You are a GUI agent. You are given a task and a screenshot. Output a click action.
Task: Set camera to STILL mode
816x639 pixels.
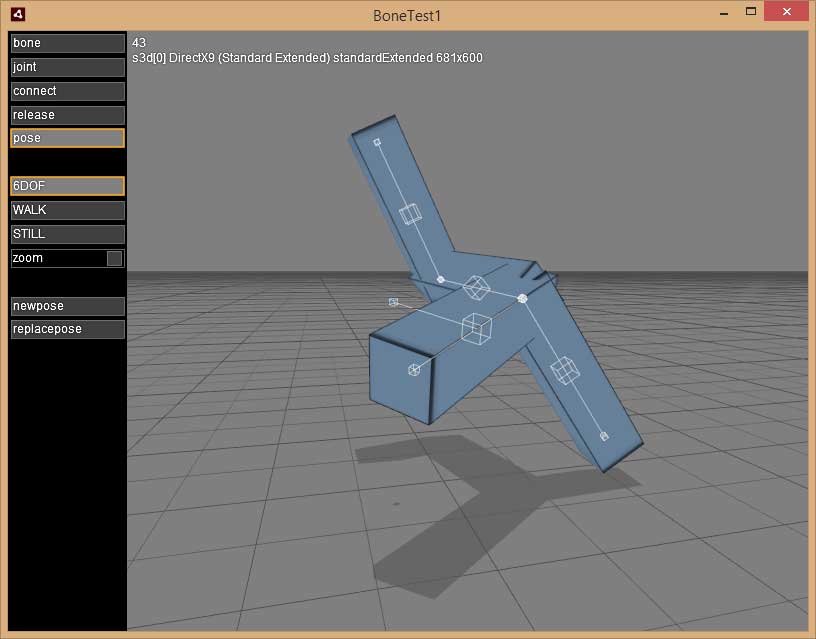67,234
